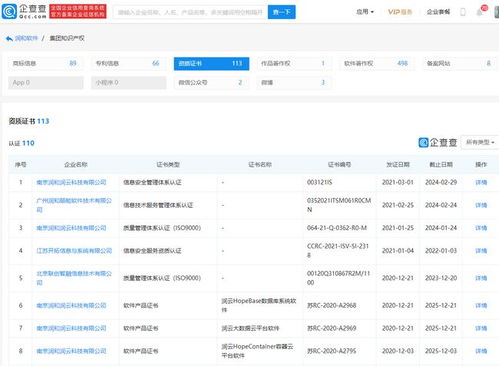The image size is (499, 366).
Task: Open 广州润和颐能软件技术有限公司 company link
Action: (74, 205)
